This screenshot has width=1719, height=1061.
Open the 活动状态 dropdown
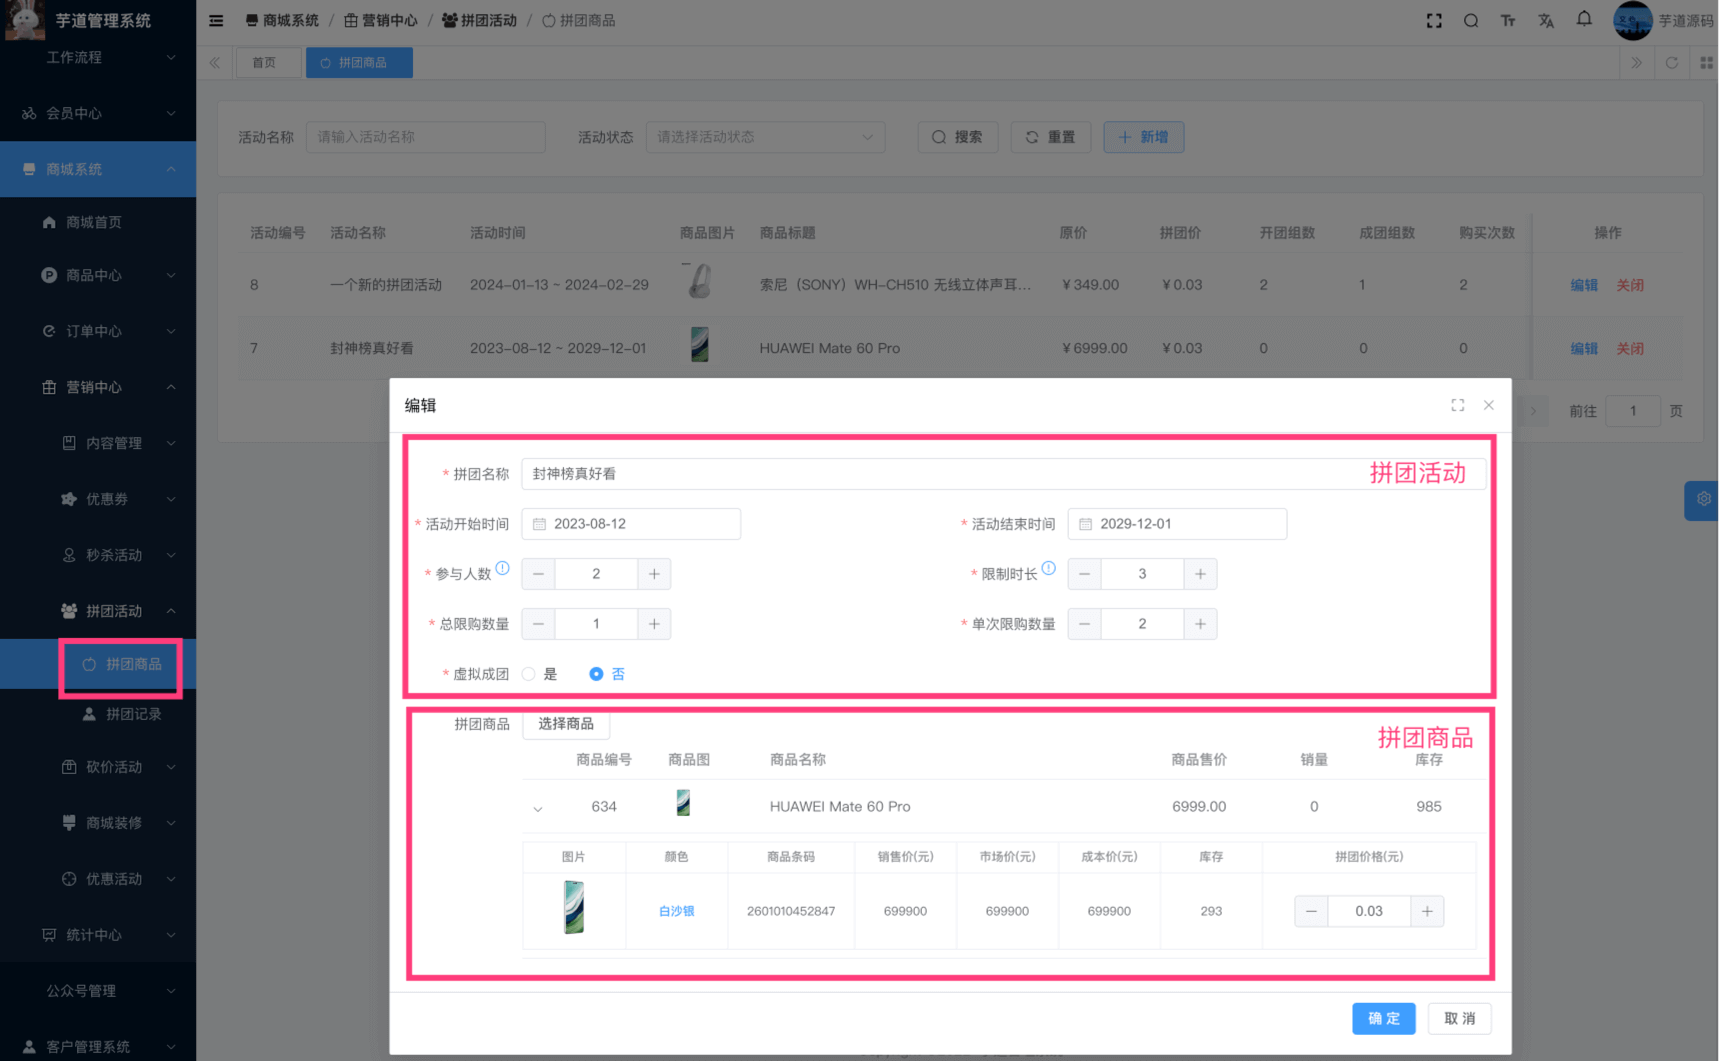coord(765,137)
